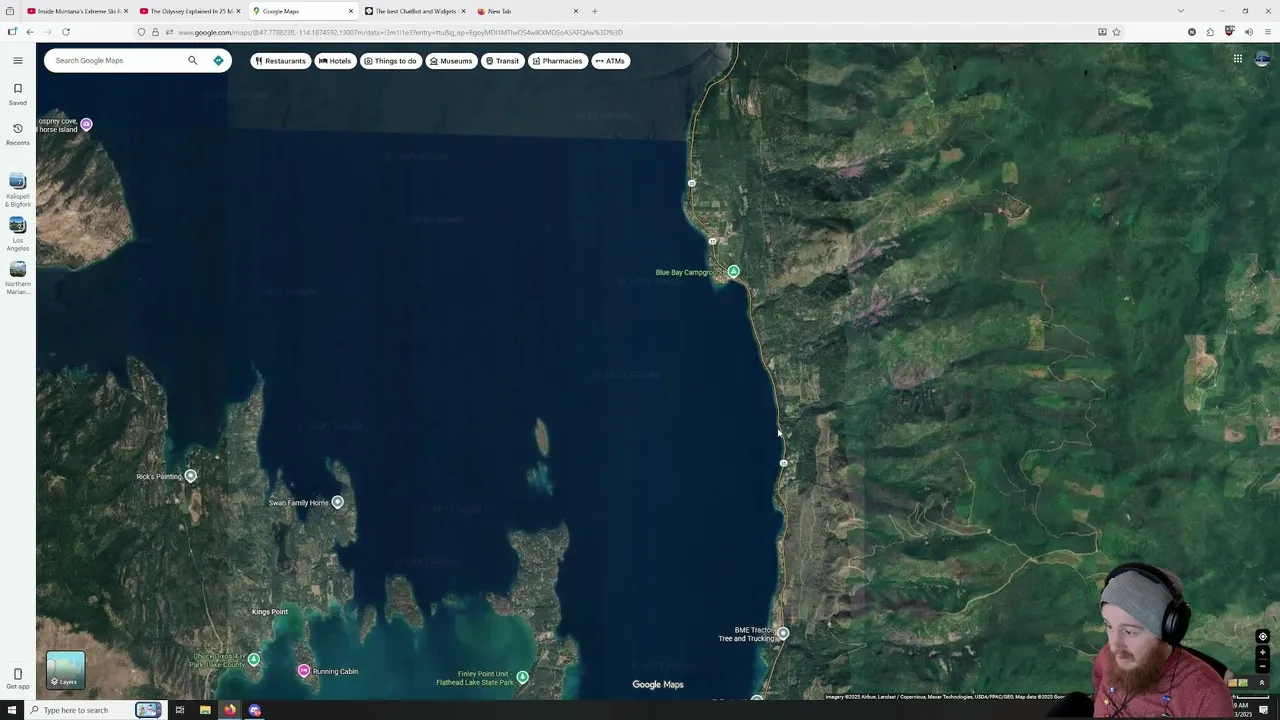Open Directions with the blue arrow icon
1280x720 pixels.
click(218, 60)
